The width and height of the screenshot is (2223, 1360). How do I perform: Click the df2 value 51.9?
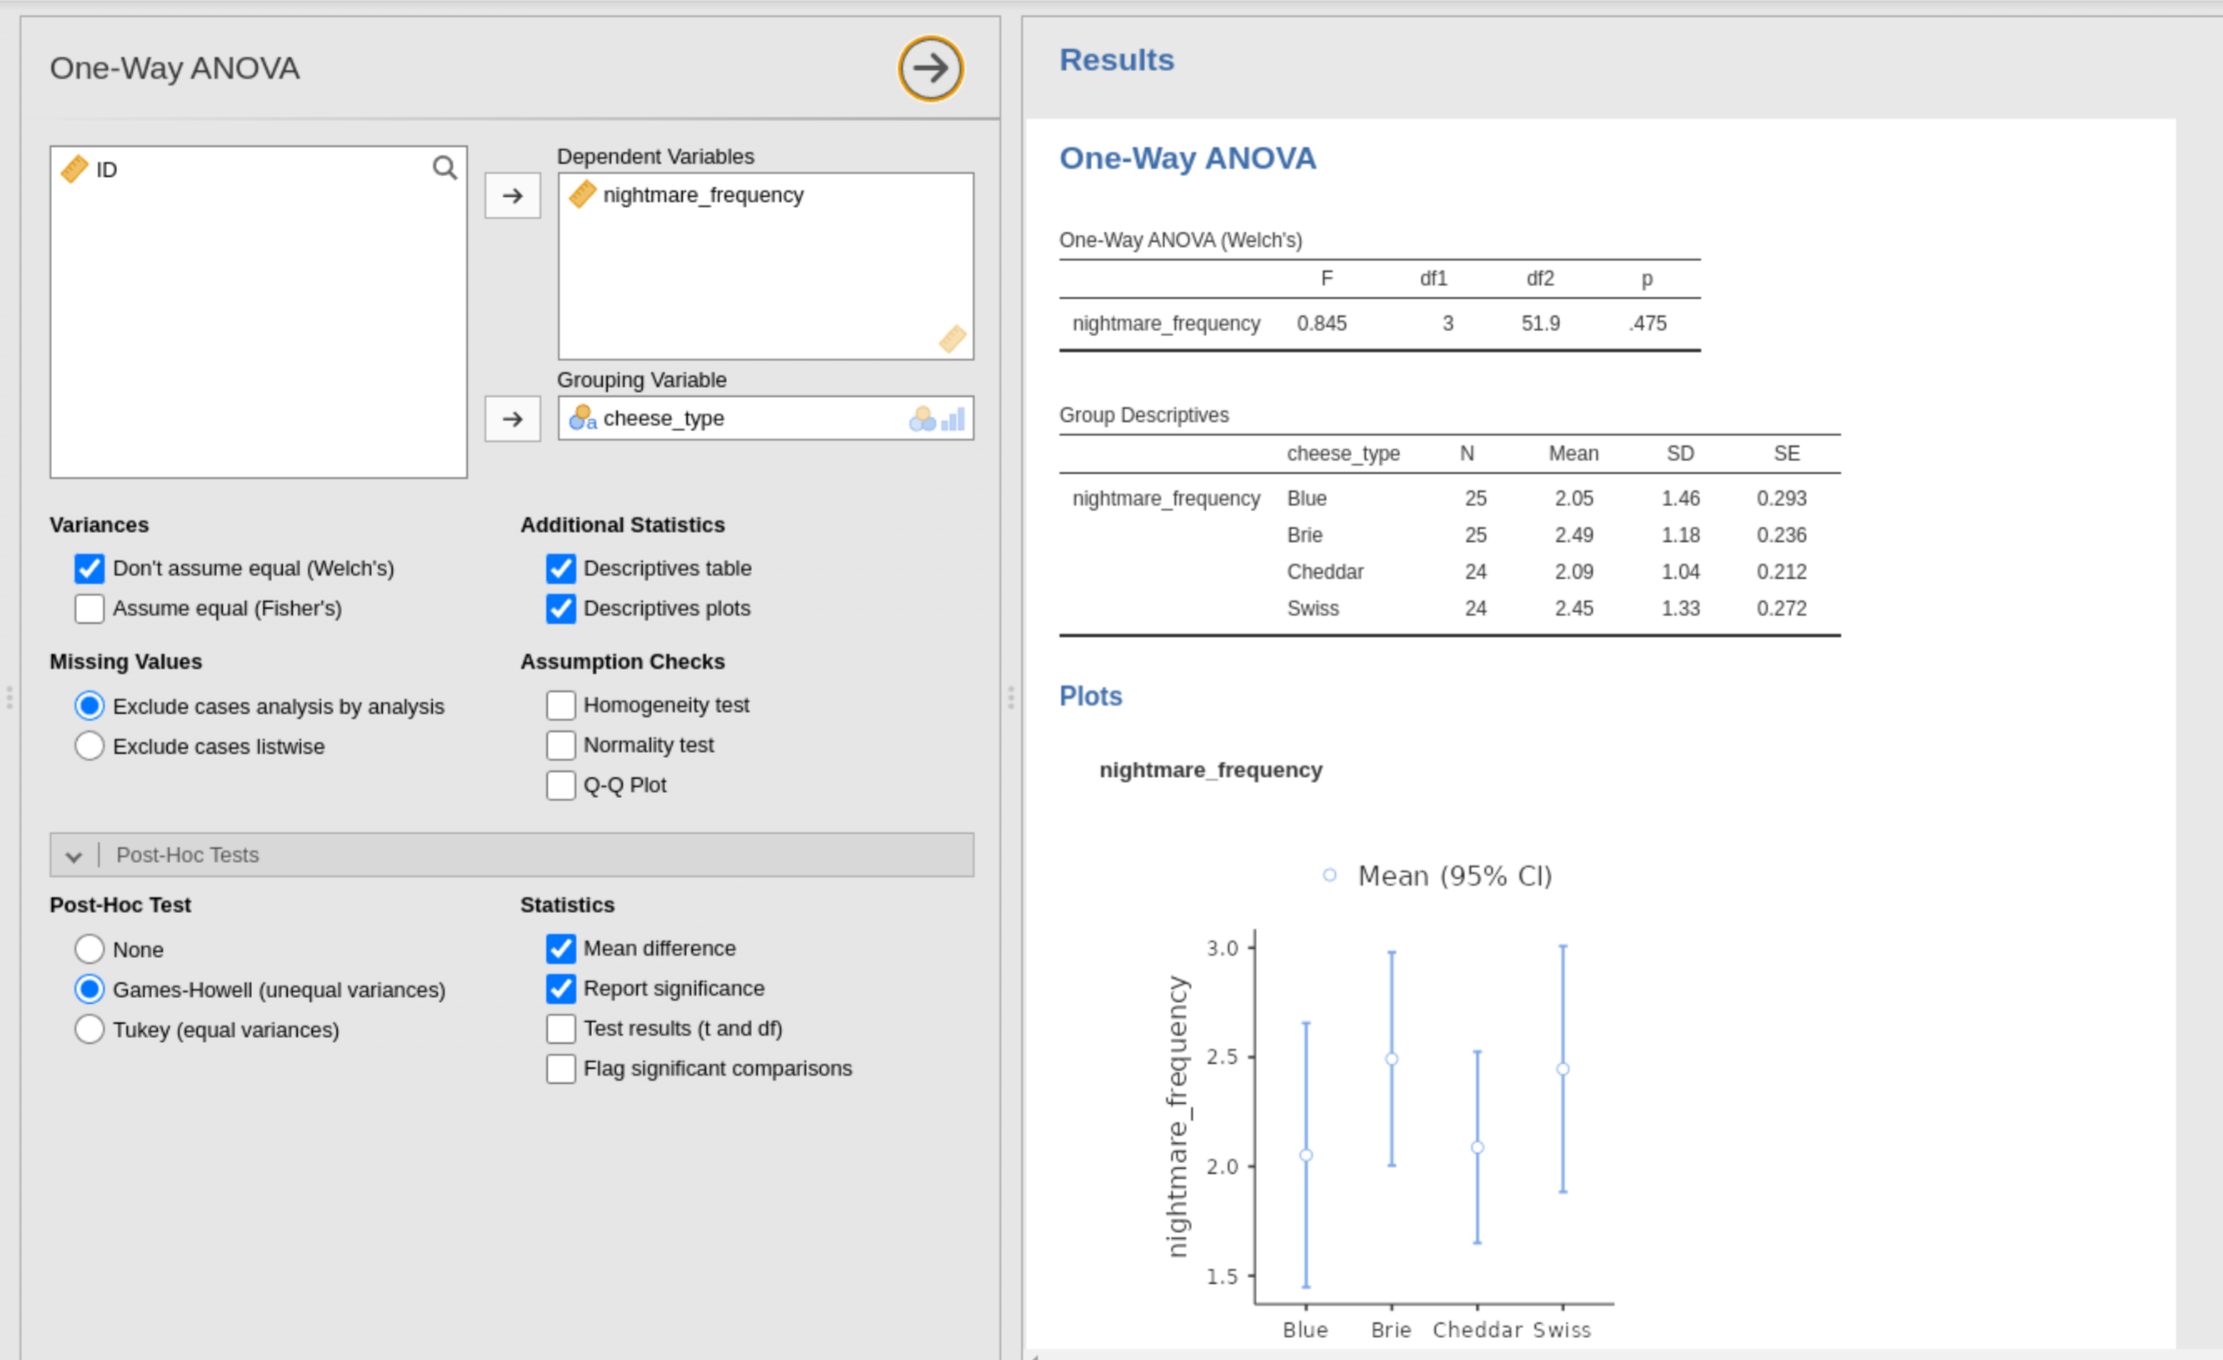[x=1541, y=324]
